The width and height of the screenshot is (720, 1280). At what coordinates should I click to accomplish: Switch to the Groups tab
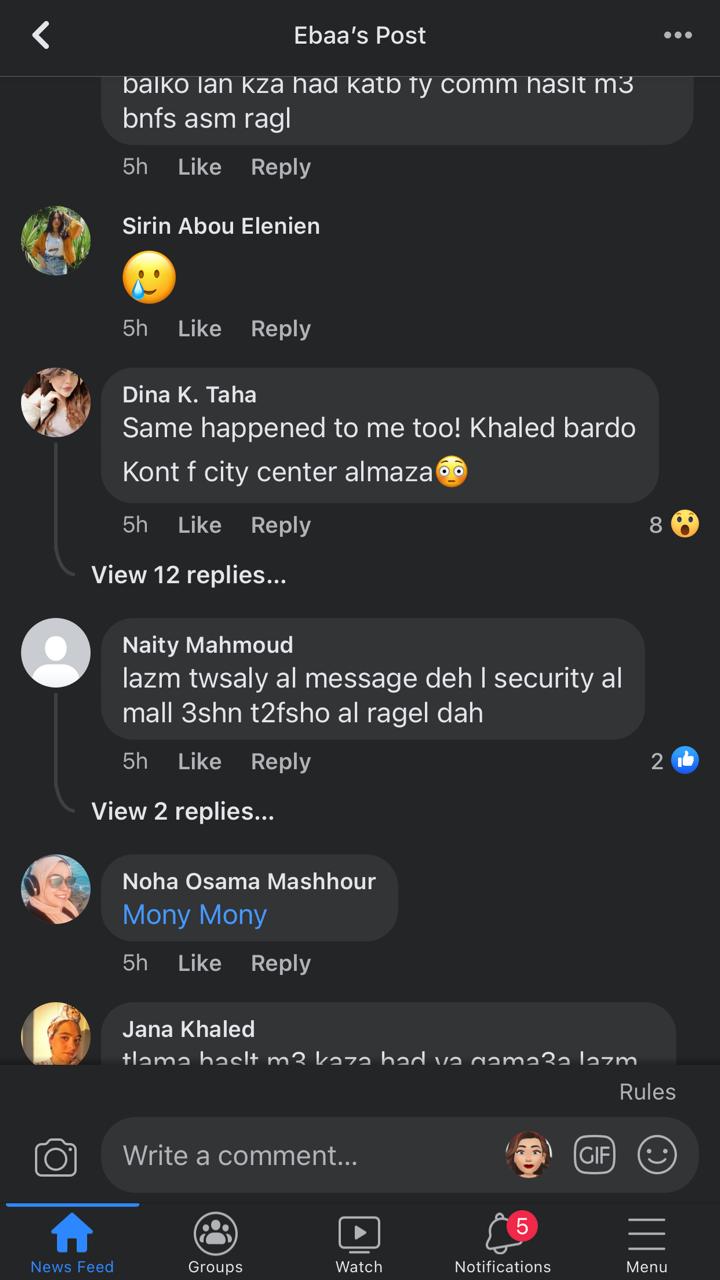point(215,1245)
